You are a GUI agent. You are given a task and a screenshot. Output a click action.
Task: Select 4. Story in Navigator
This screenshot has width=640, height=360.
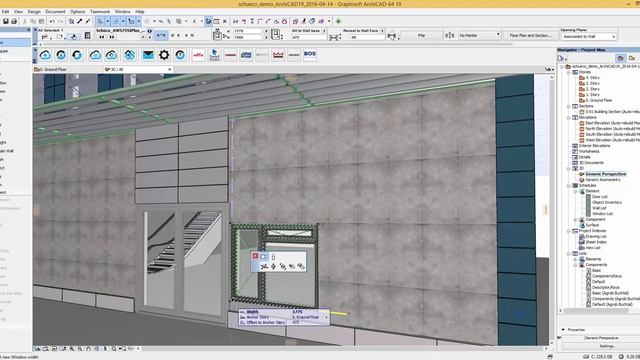click(593, 78)
